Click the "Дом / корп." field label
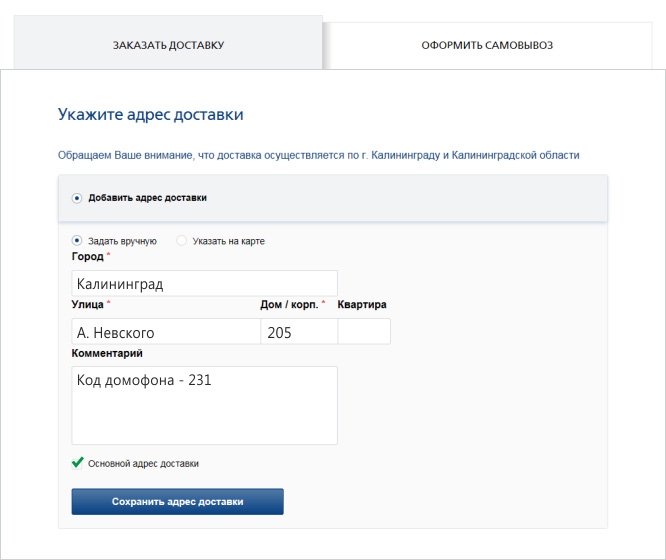 pos(289,305)
